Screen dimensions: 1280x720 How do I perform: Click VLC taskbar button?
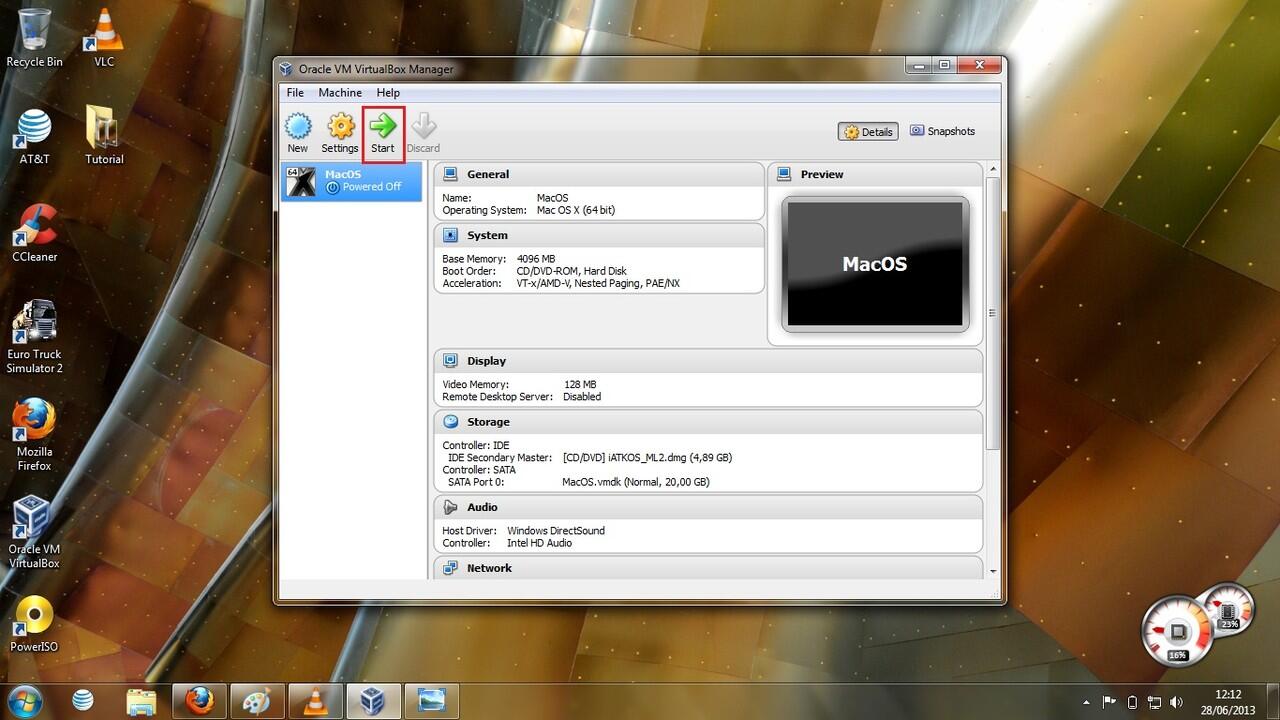tap(315, 700)
